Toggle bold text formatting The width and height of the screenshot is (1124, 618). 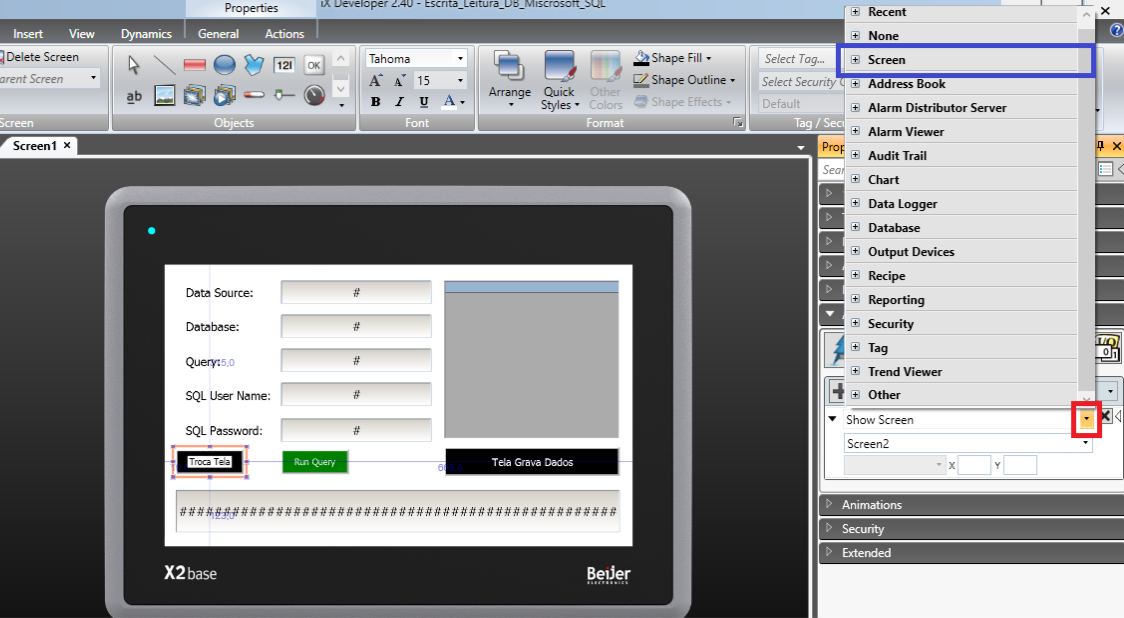375,102
